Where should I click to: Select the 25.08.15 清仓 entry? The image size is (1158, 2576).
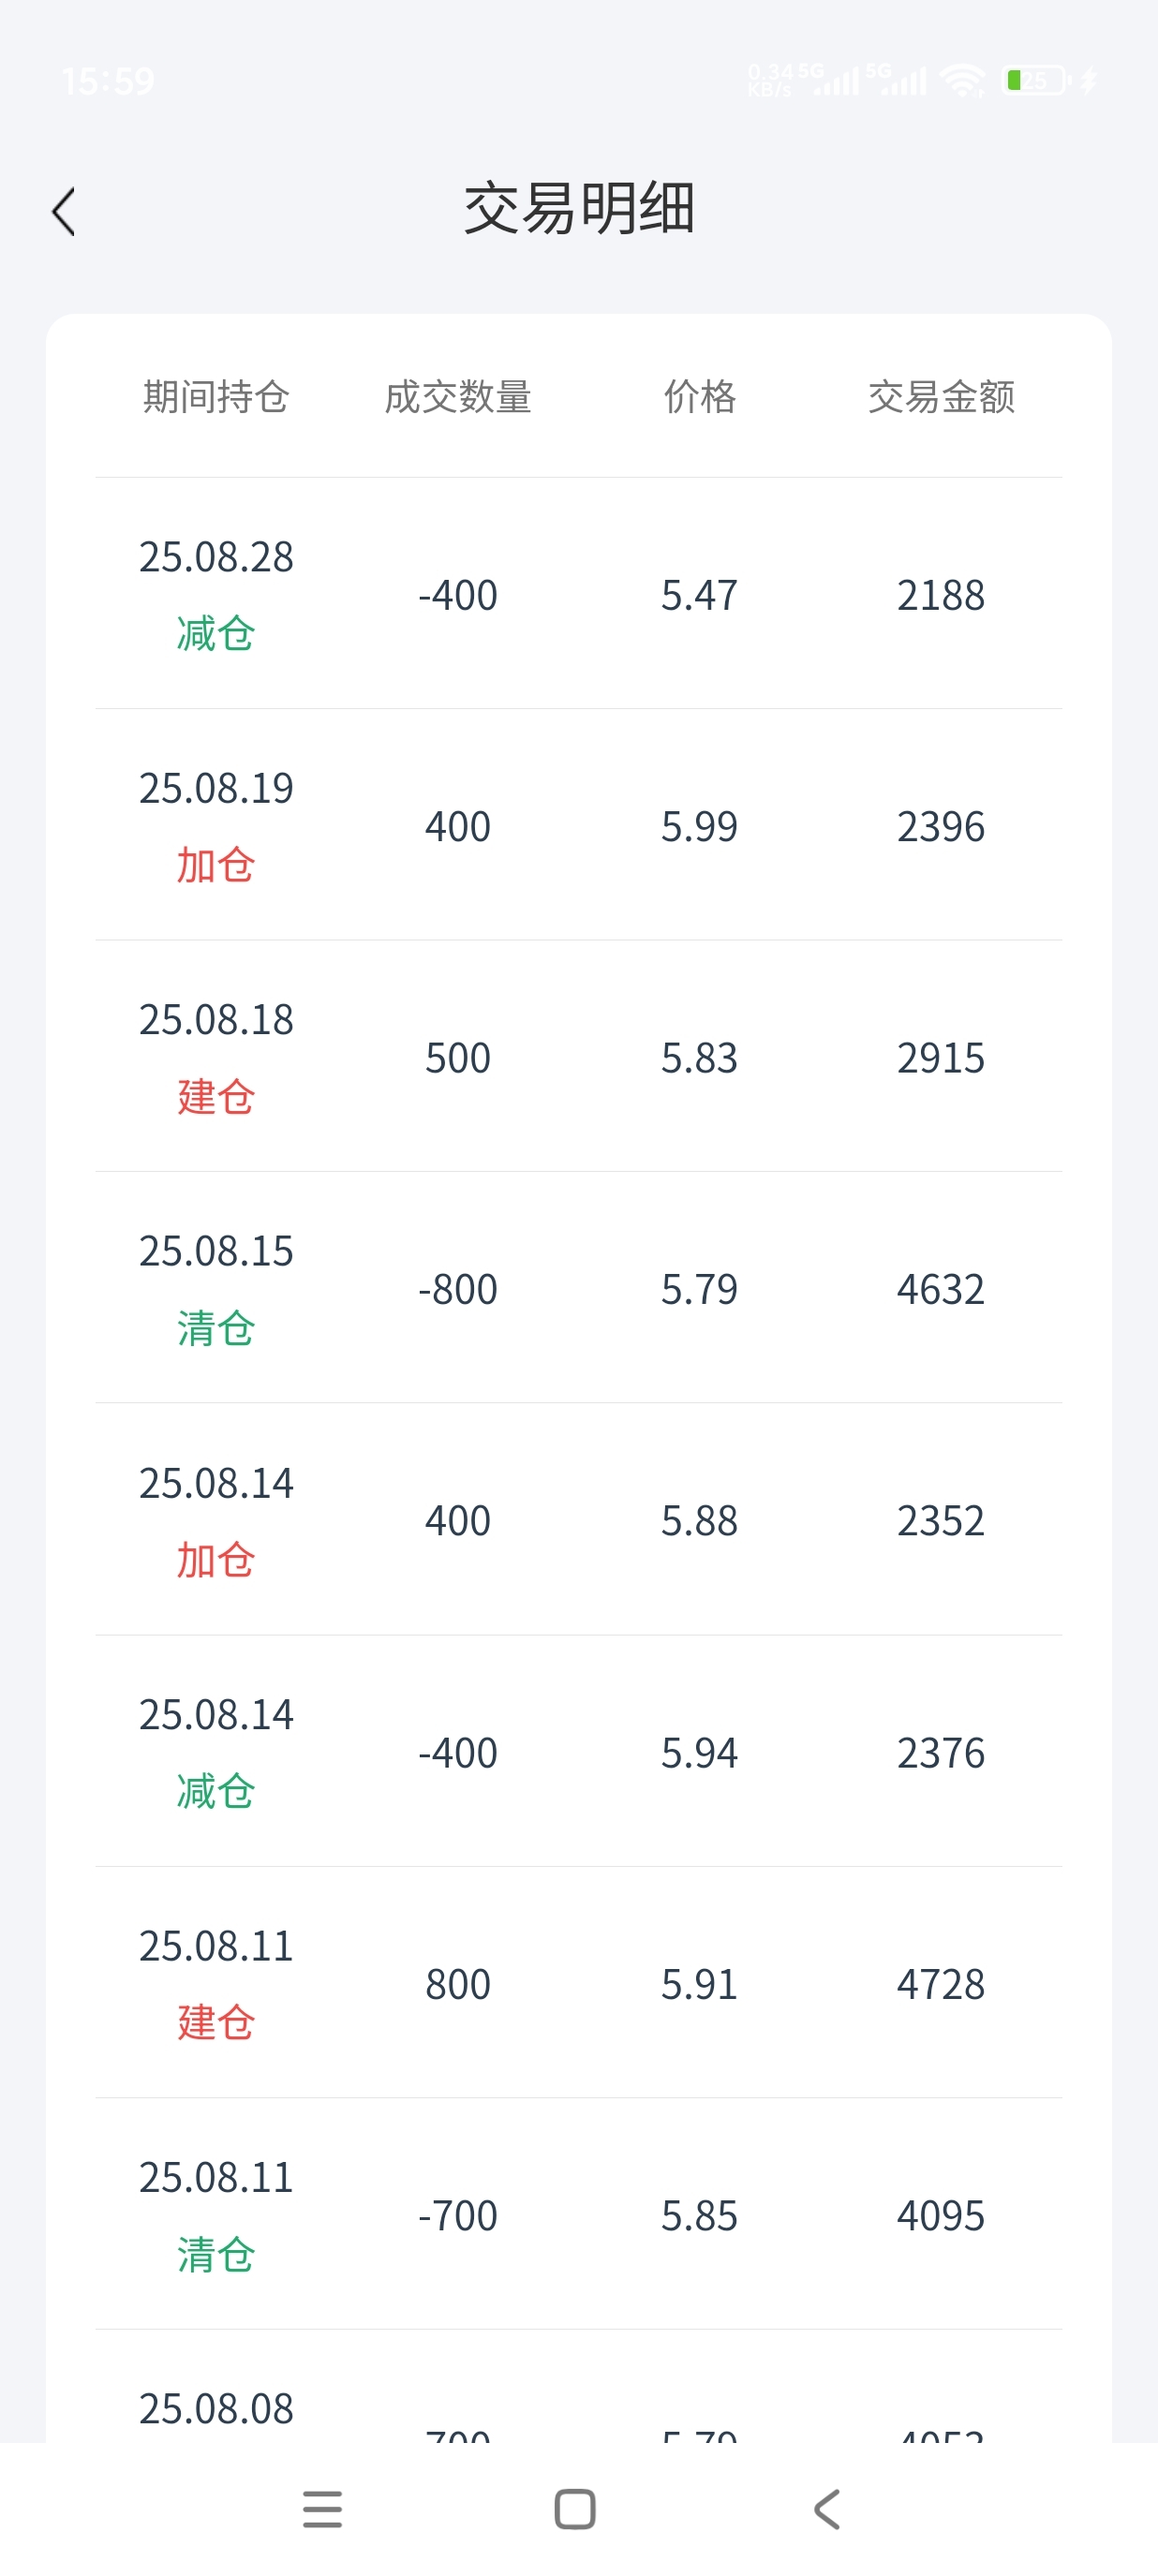coord(579,1288)
